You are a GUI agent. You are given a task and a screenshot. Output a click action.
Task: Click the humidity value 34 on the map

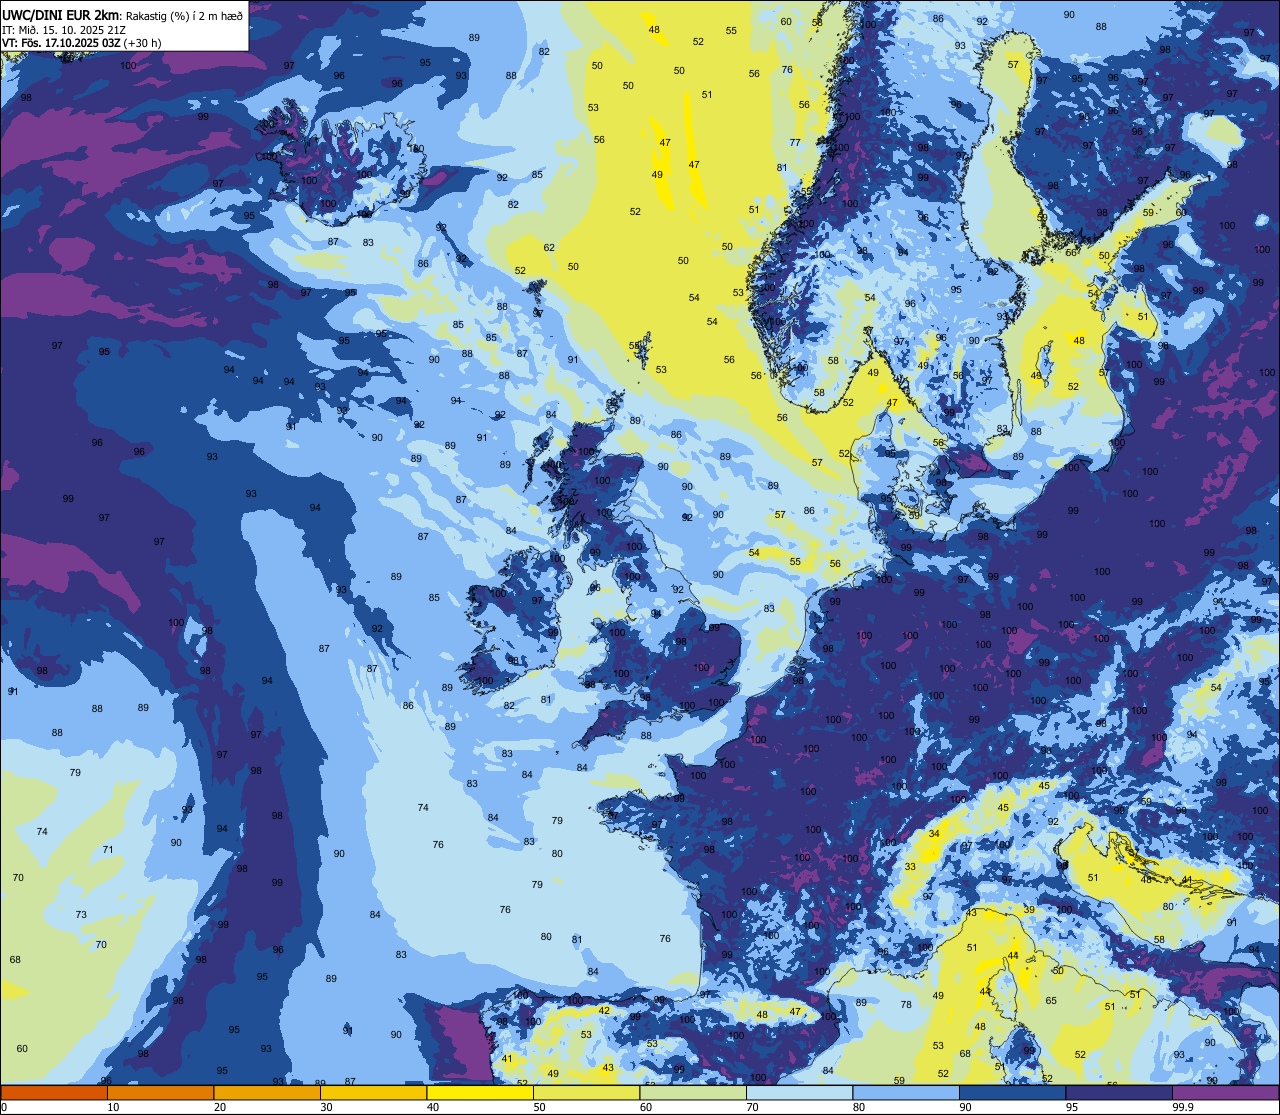click(934, 833)
